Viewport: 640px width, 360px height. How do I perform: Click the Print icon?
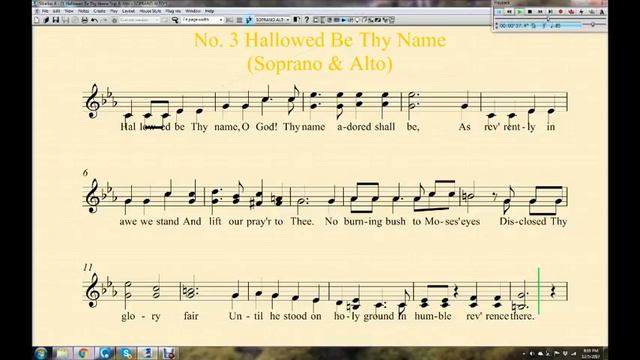click(84, 20)
